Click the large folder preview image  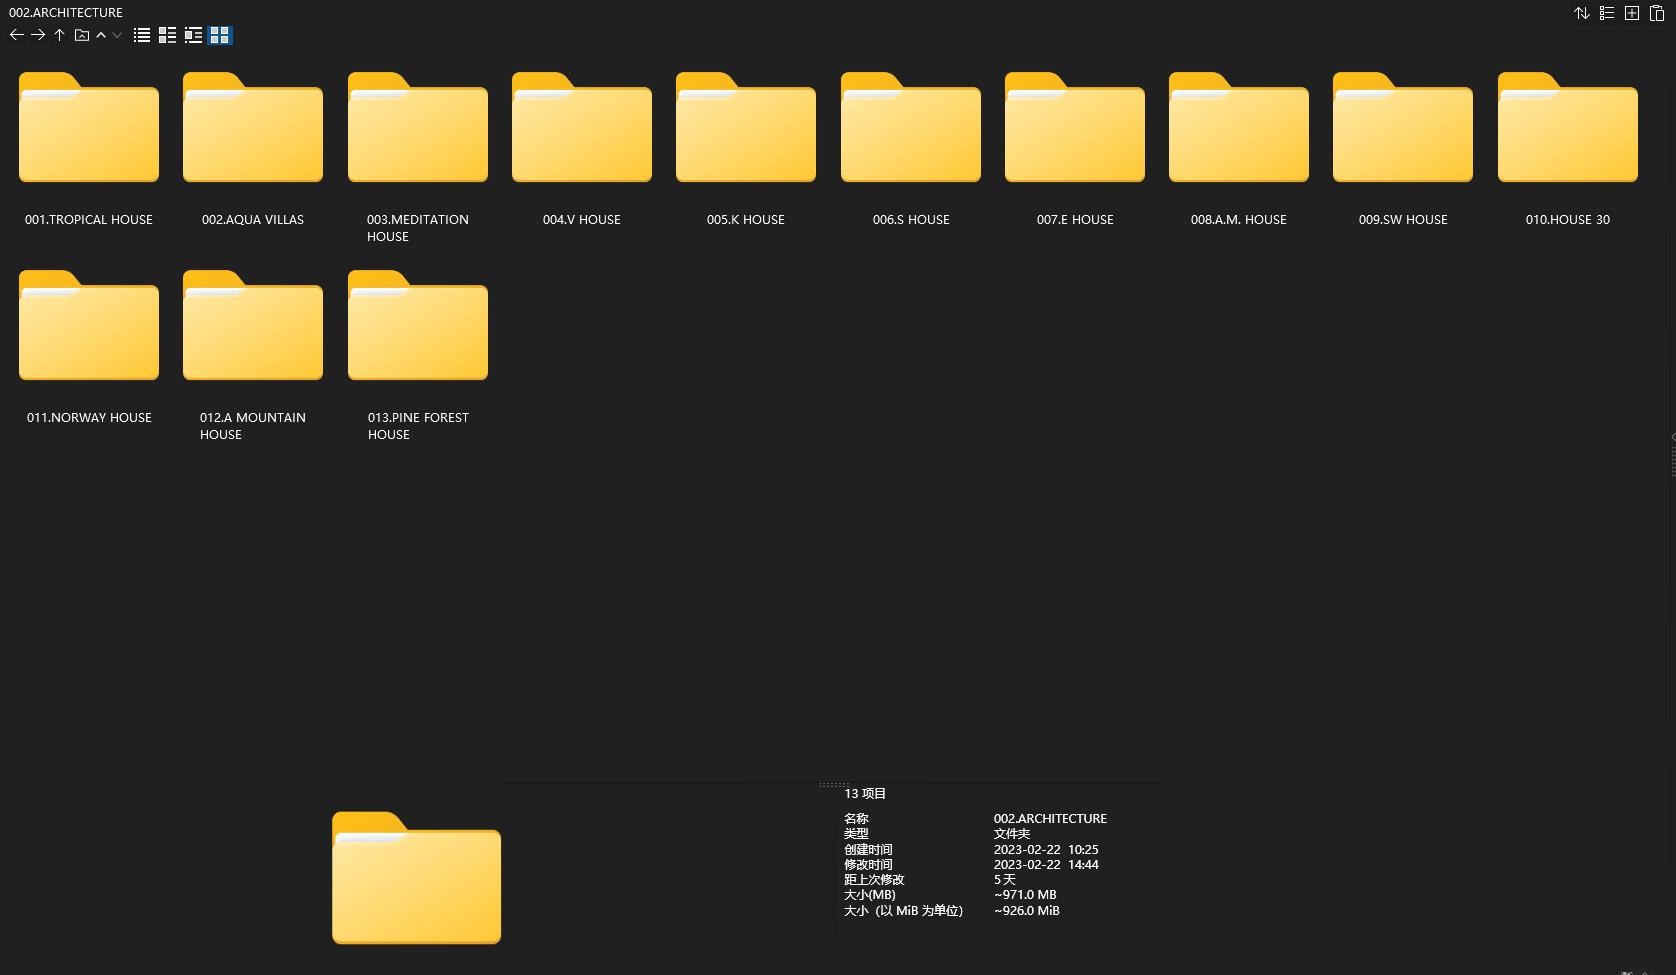click(x=416, y=878)
